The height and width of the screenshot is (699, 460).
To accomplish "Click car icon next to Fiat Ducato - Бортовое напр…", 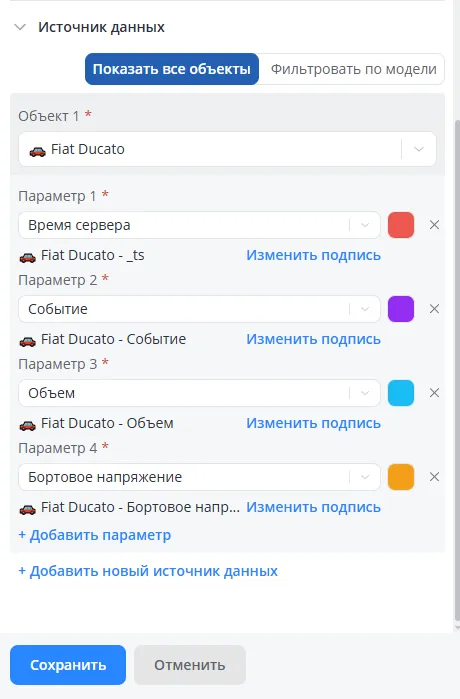I will click(28, 509).
